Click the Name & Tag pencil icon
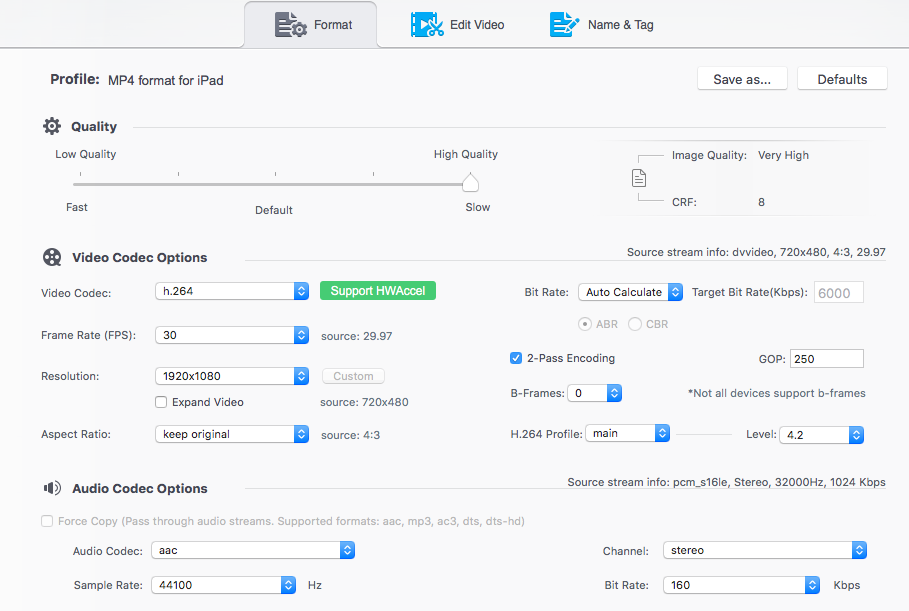The height and width of the screenshot is (611, 909). click(565, 25)
